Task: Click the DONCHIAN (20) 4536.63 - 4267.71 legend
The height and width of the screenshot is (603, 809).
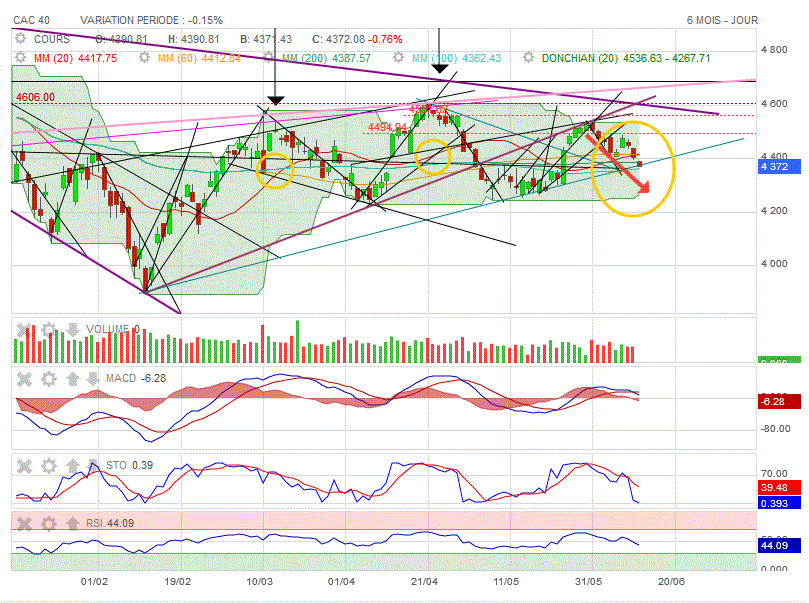Action: coord(626,58)
